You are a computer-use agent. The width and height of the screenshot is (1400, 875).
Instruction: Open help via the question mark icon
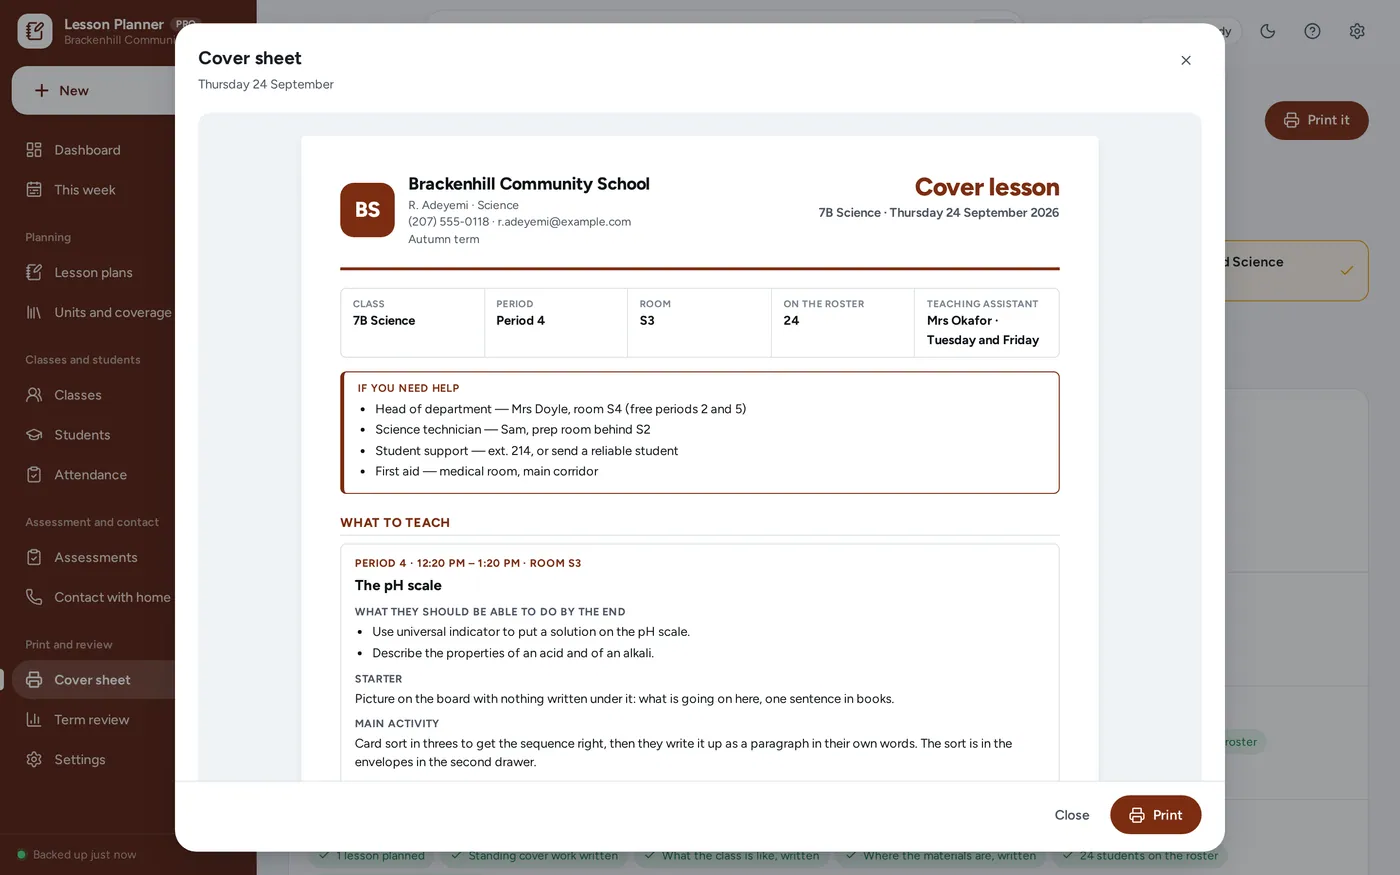[x=1312, y=31]
